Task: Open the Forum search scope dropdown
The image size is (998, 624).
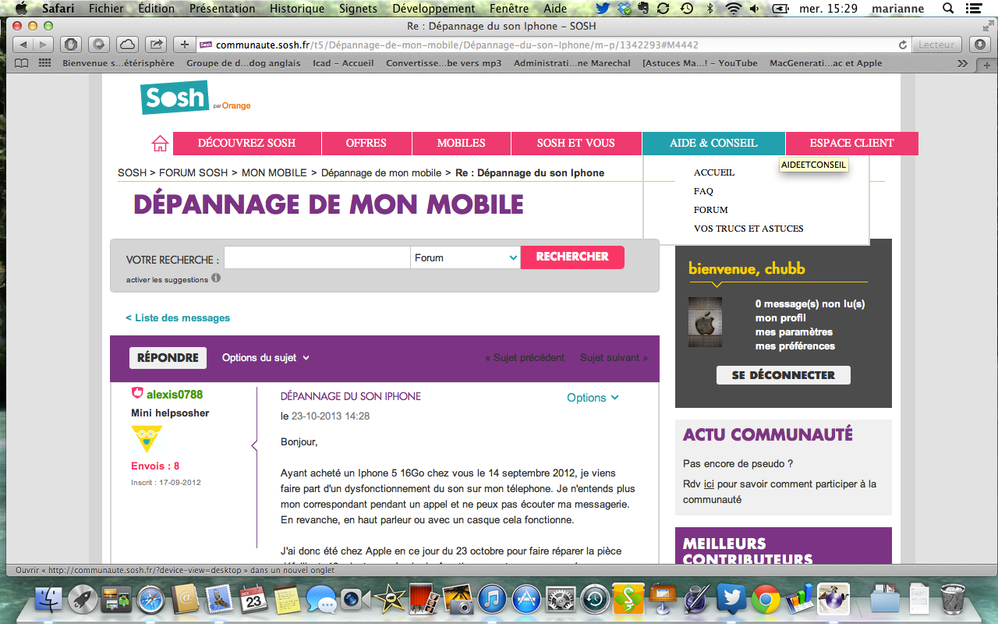Action: coord(465,257)
